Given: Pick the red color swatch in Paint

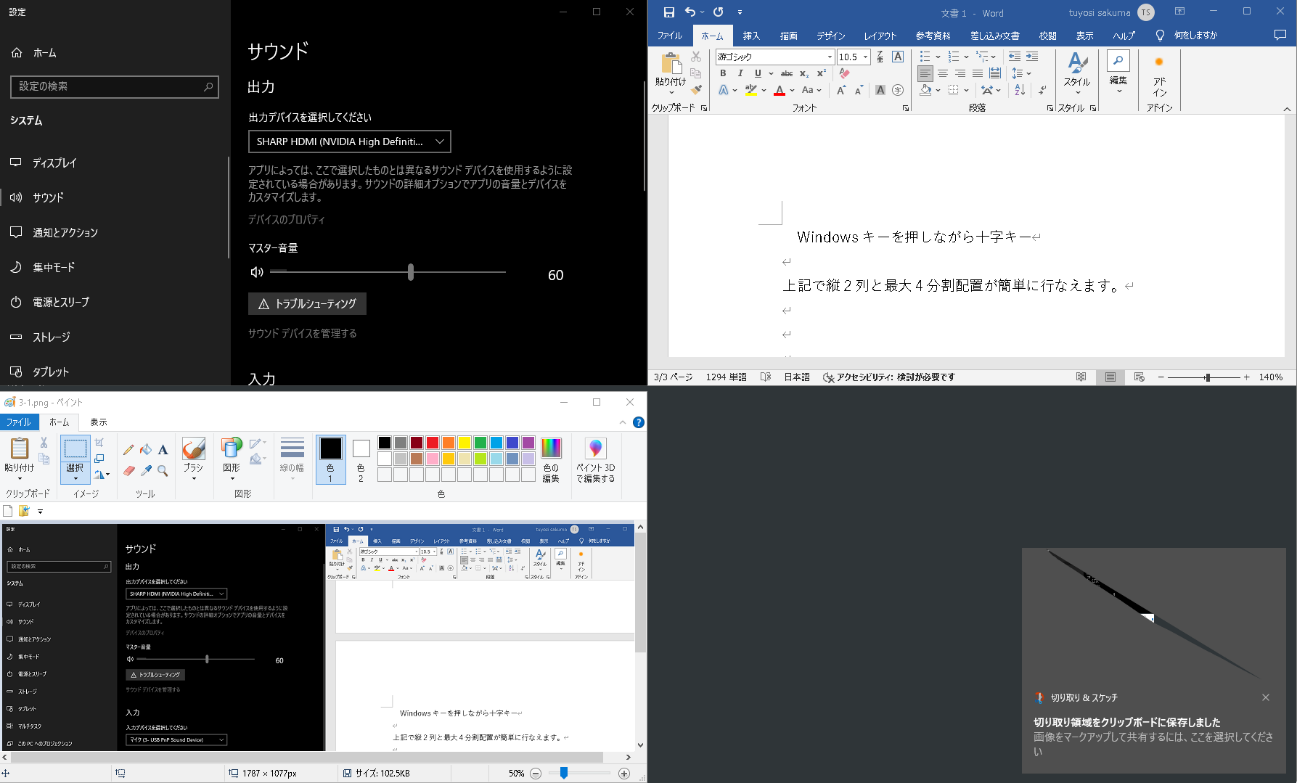Looking at the screenshot, I should 433,443.
